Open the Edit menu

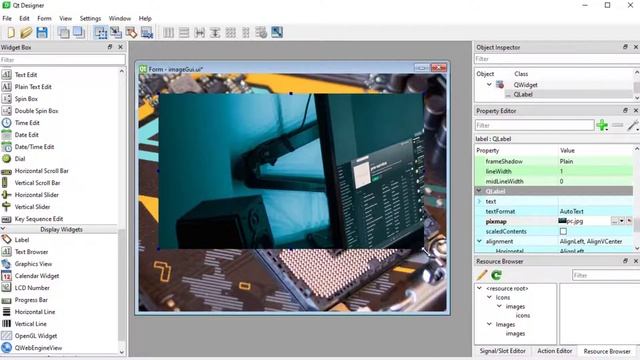(x=24, y=18)
